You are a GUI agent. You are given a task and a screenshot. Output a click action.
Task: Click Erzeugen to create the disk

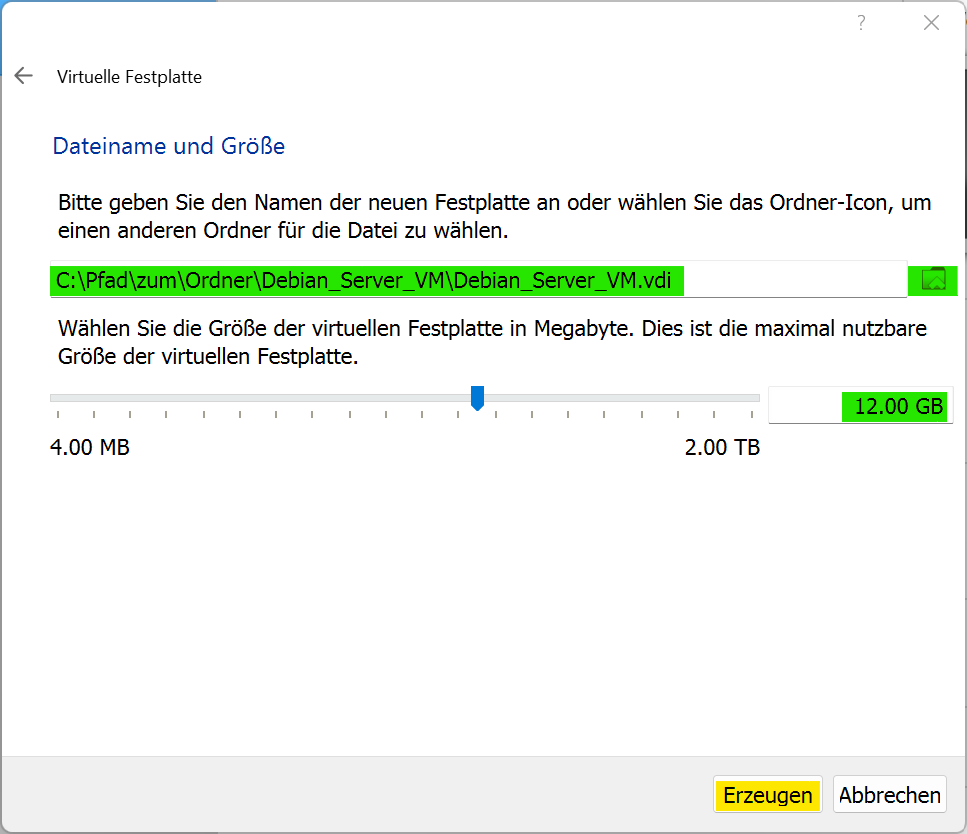pos(768,795)
